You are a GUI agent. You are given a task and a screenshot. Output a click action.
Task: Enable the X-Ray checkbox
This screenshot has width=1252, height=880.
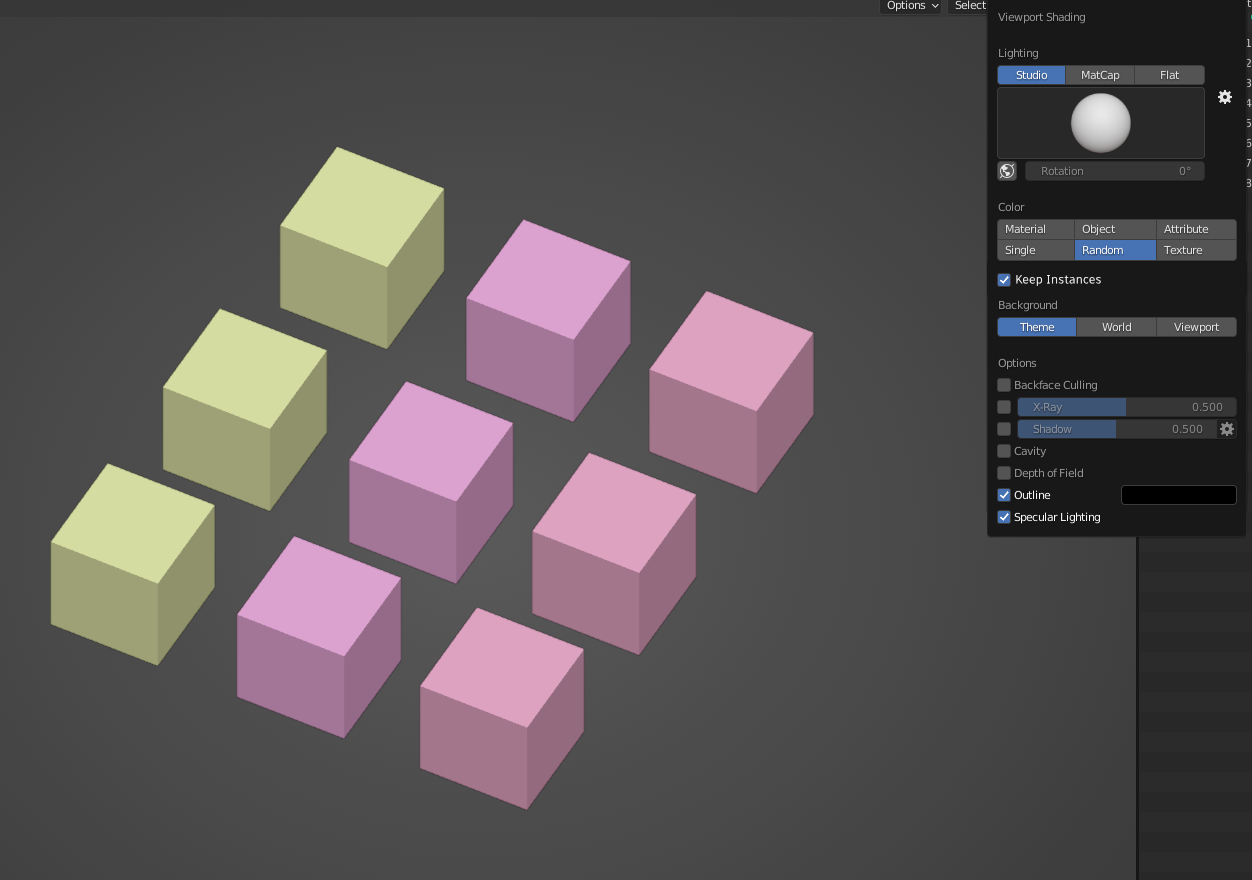(1004, 407)
